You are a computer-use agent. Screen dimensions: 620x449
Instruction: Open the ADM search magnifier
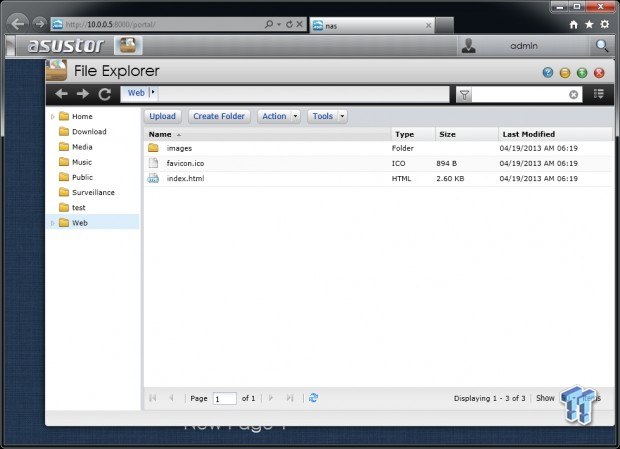[602, 46]
